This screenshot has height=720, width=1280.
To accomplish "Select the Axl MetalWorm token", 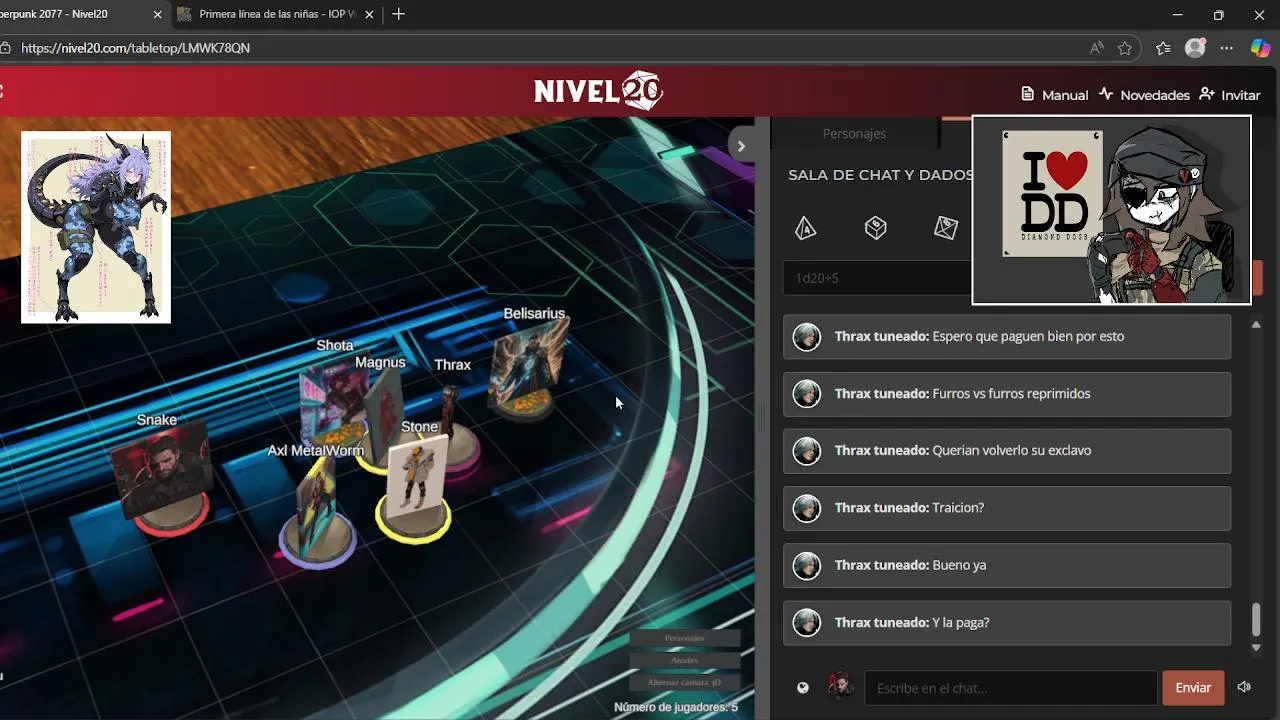I will [317, 512].
